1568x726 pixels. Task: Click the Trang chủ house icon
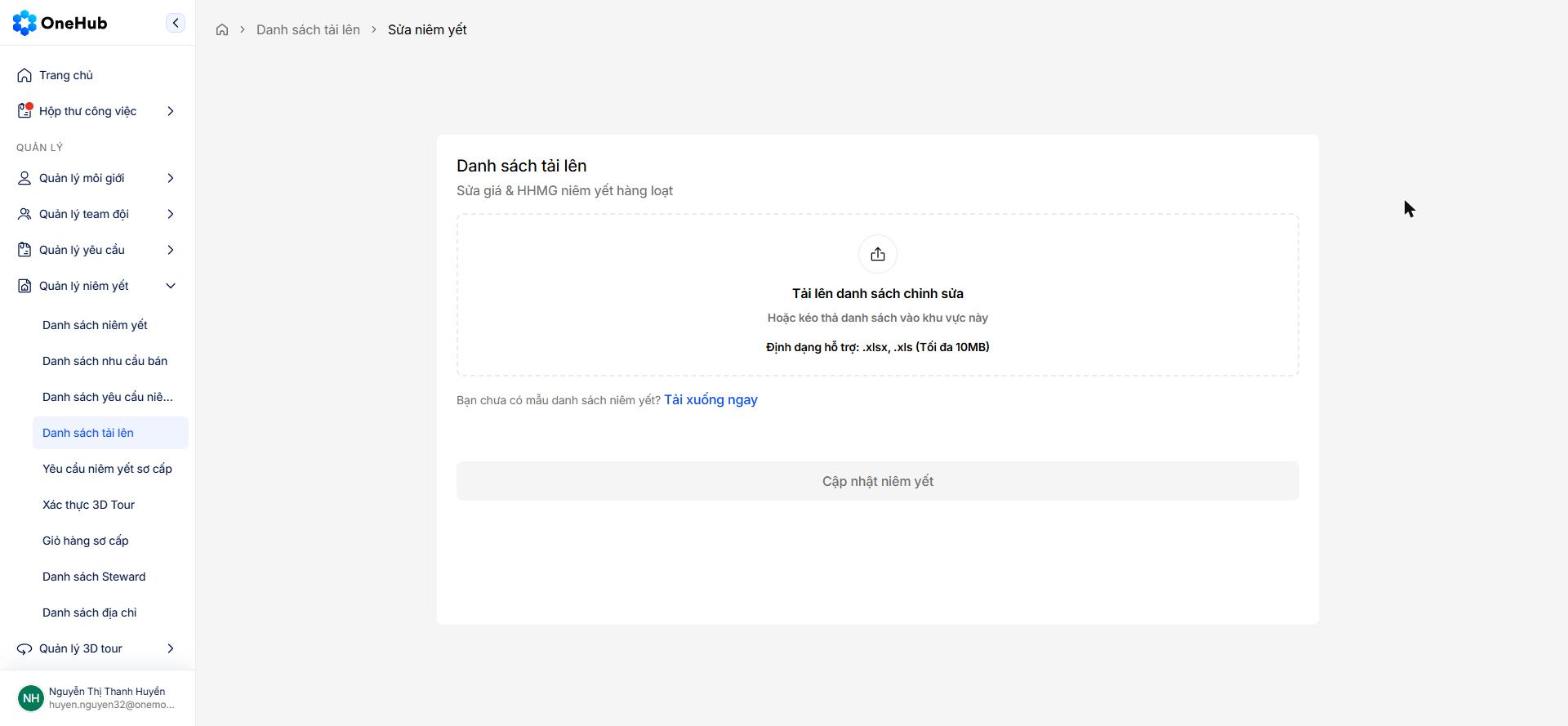coord(24,75)
